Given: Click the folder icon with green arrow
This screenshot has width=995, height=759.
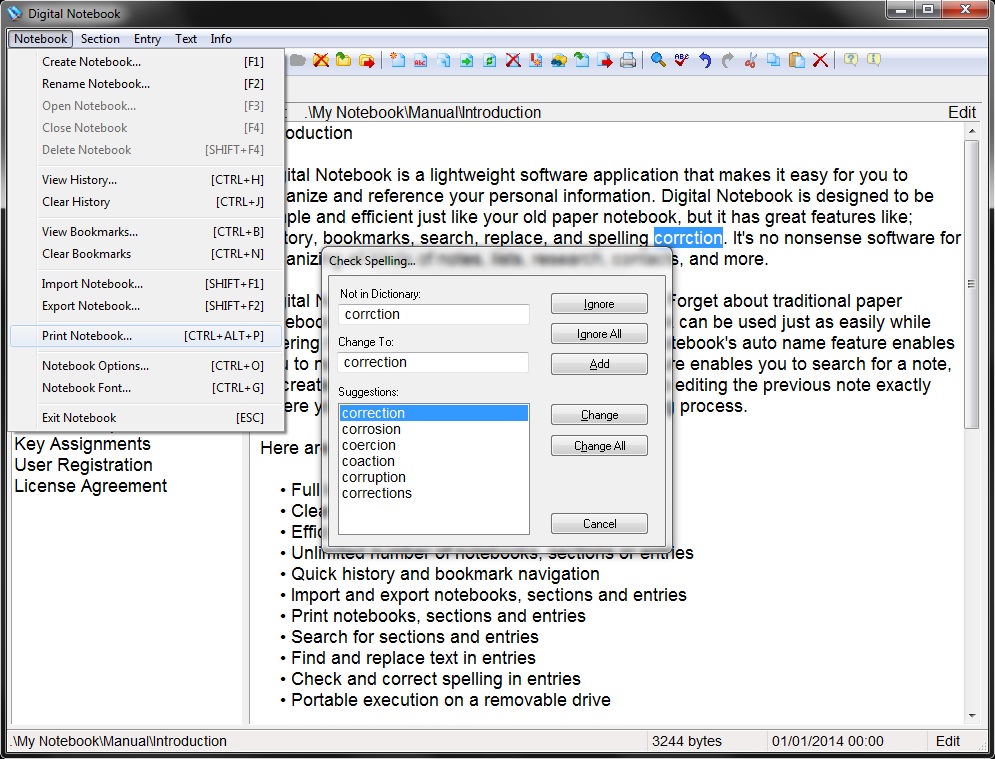Looking at the screenshot, I should pyautogui.click(x=343, y=60).
